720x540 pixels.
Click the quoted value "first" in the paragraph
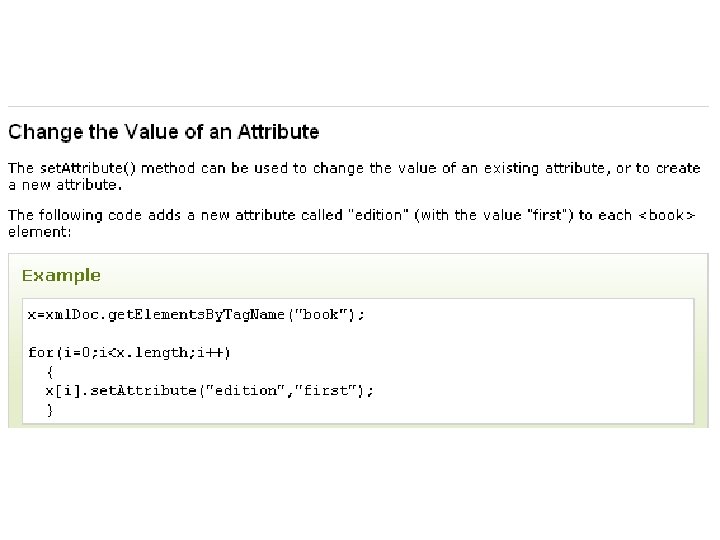click(x=545, y=215)
